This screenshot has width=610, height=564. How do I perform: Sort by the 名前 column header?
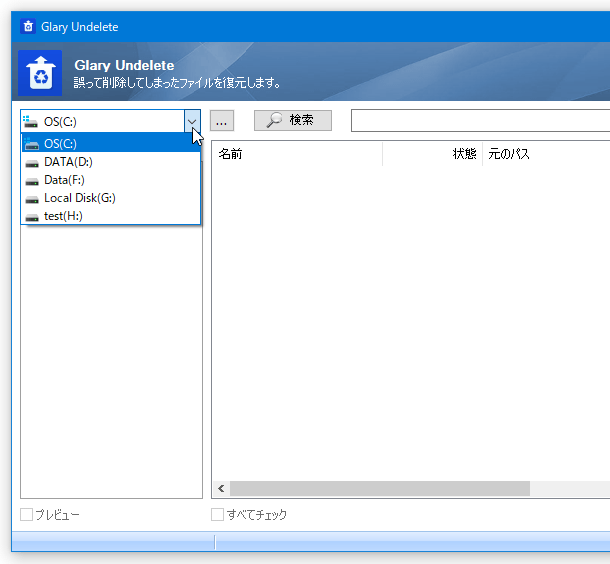point(297,154)
